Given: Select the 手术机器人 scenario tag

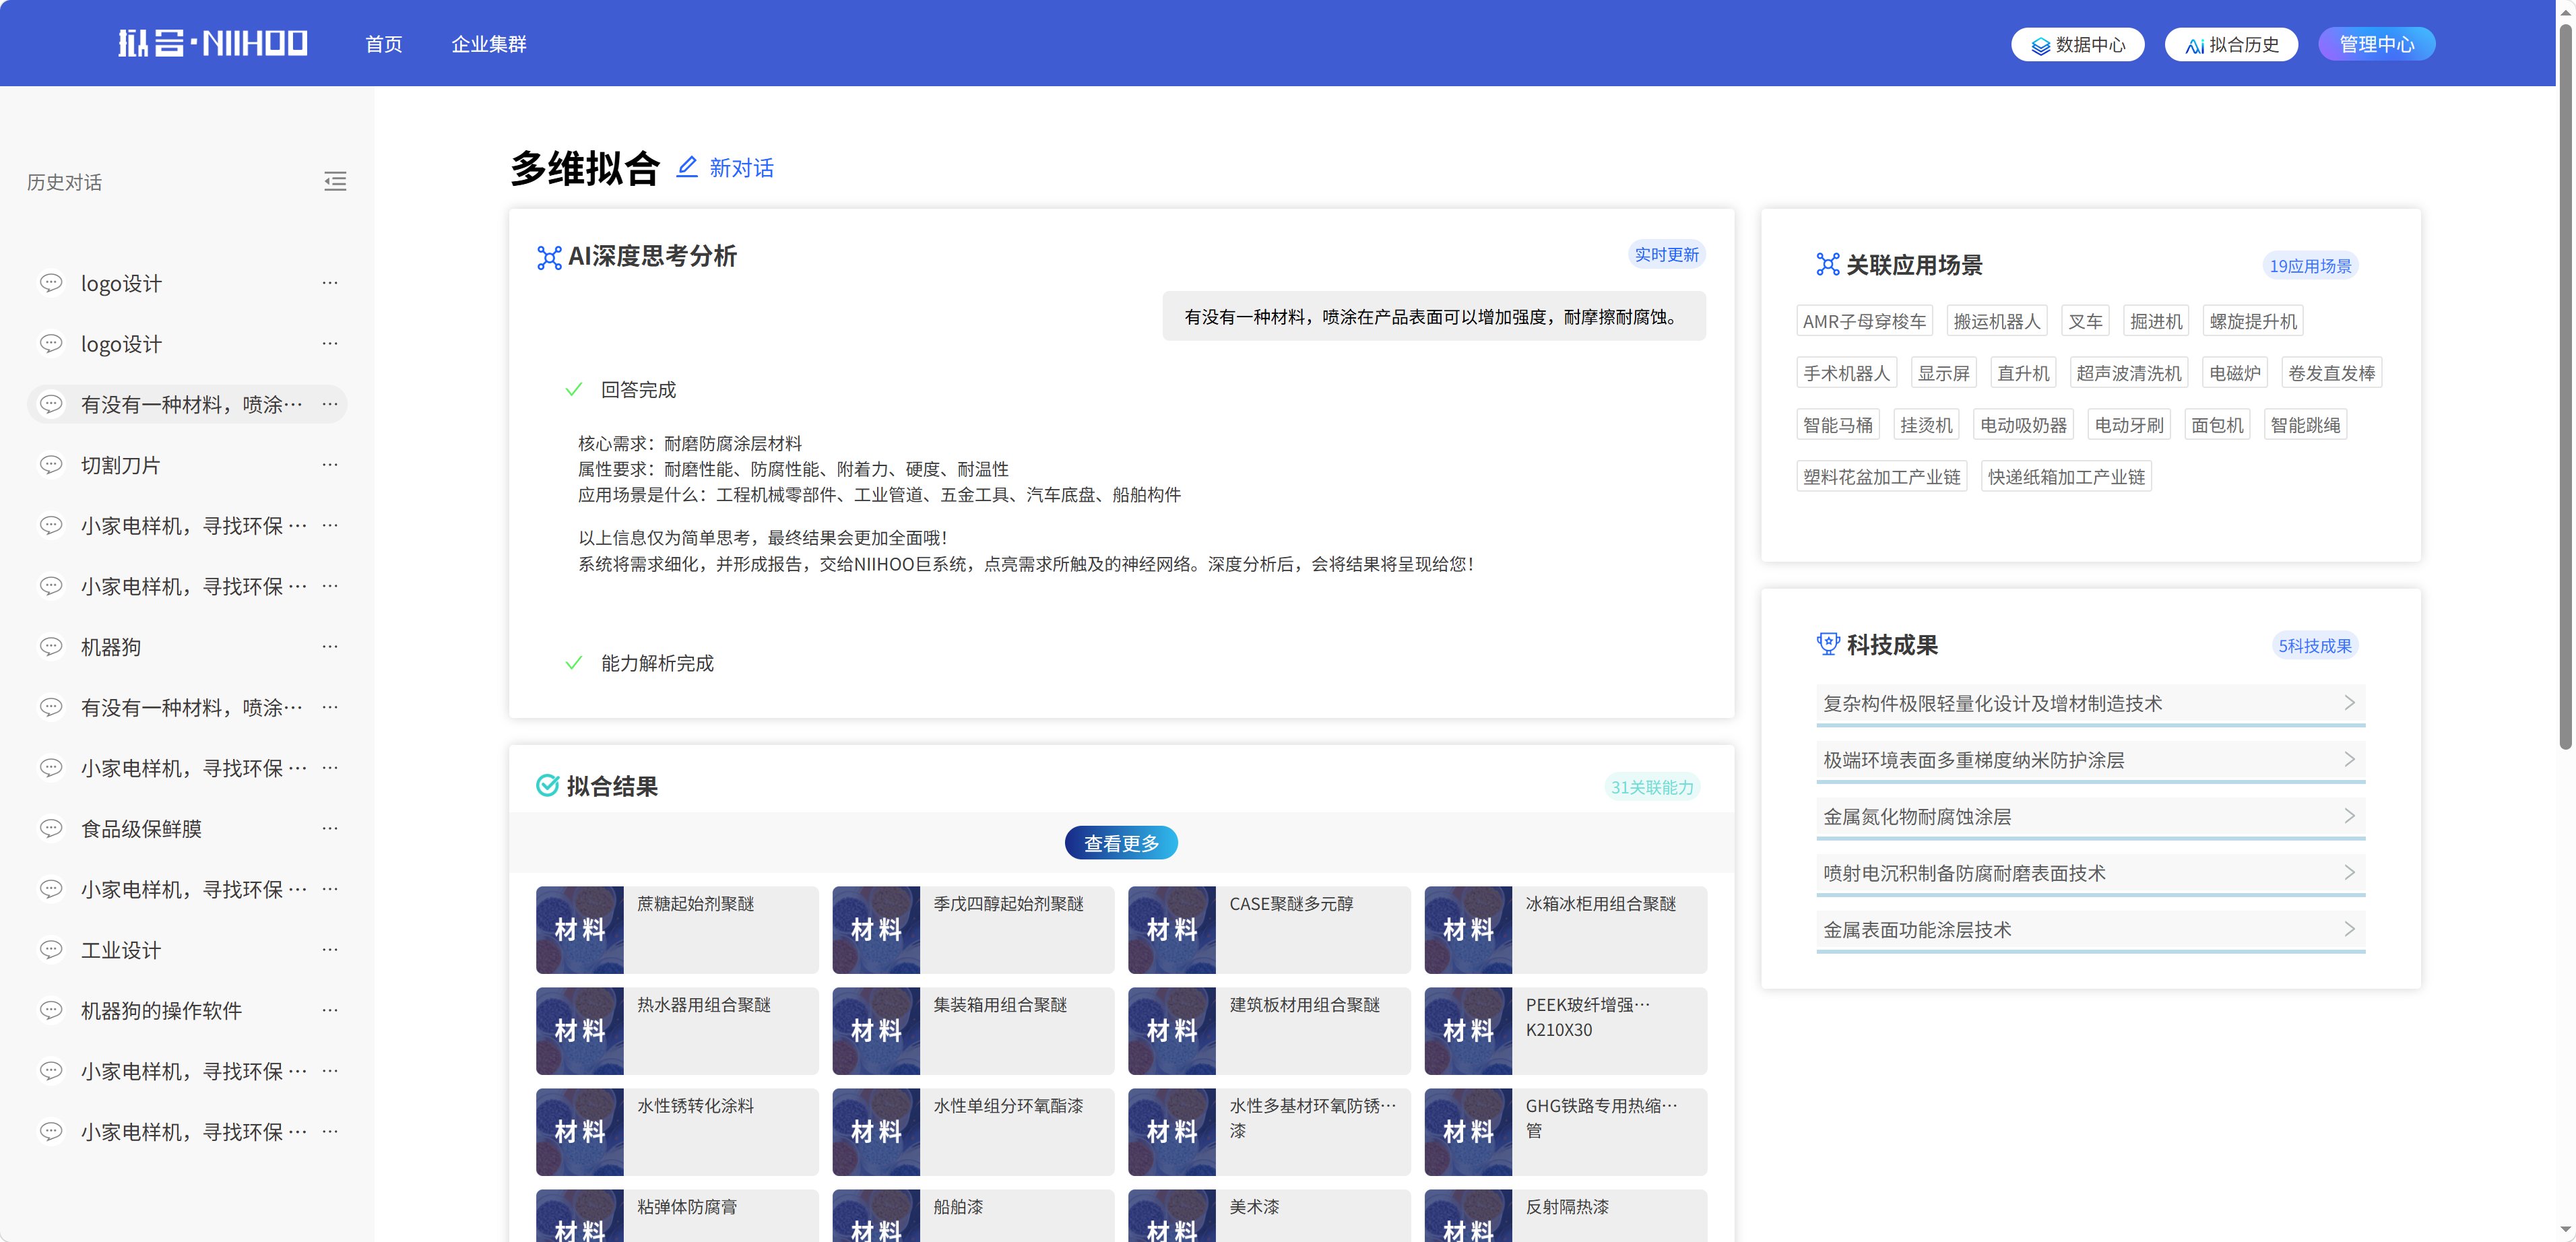Looking at the screenshot, I should pyautogui.click(x=1846, y=373).
